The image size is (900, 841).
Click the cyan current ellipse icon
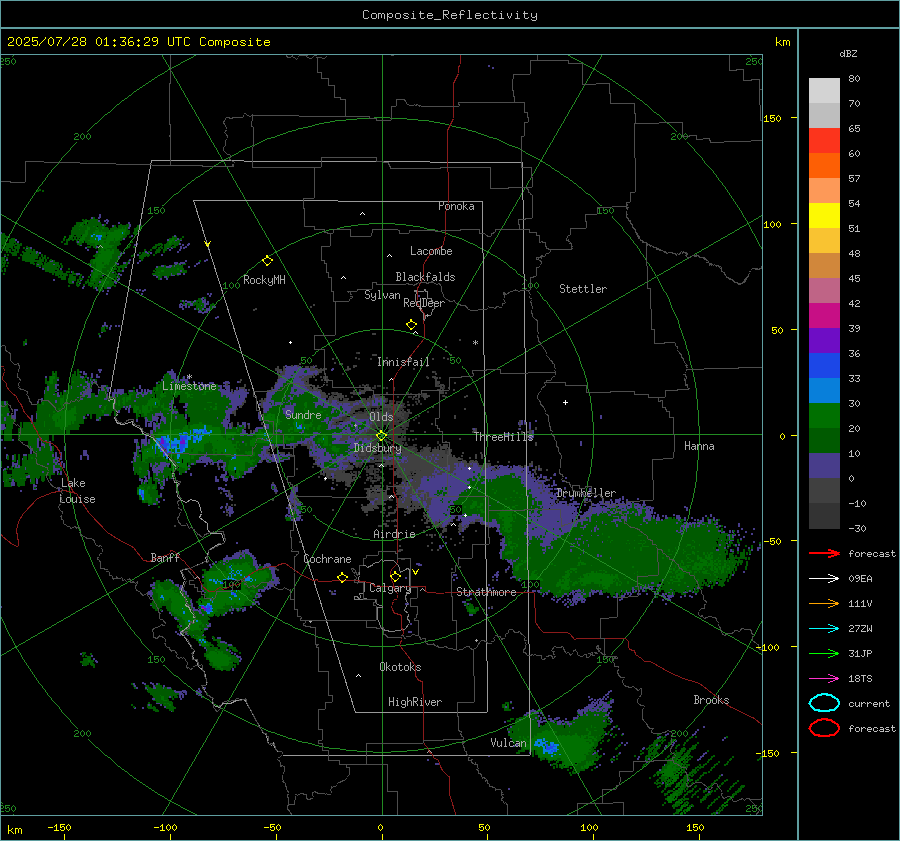click(824, 703)
